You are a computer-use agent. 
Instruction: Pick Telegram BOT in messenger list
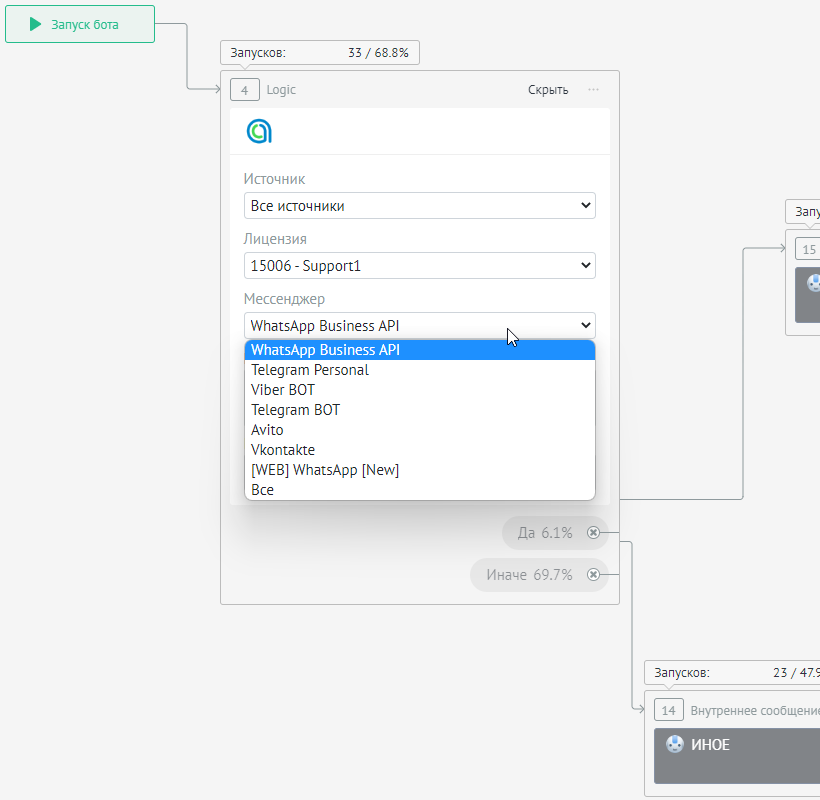point(296,410)
